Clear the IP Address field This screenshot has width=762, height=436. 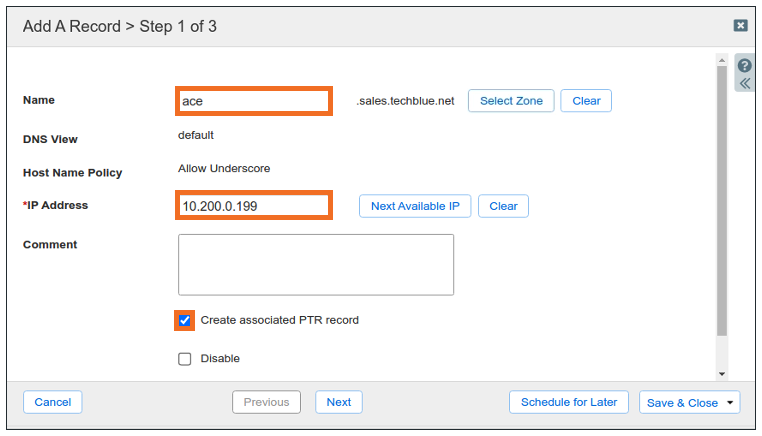coord(503,206)
